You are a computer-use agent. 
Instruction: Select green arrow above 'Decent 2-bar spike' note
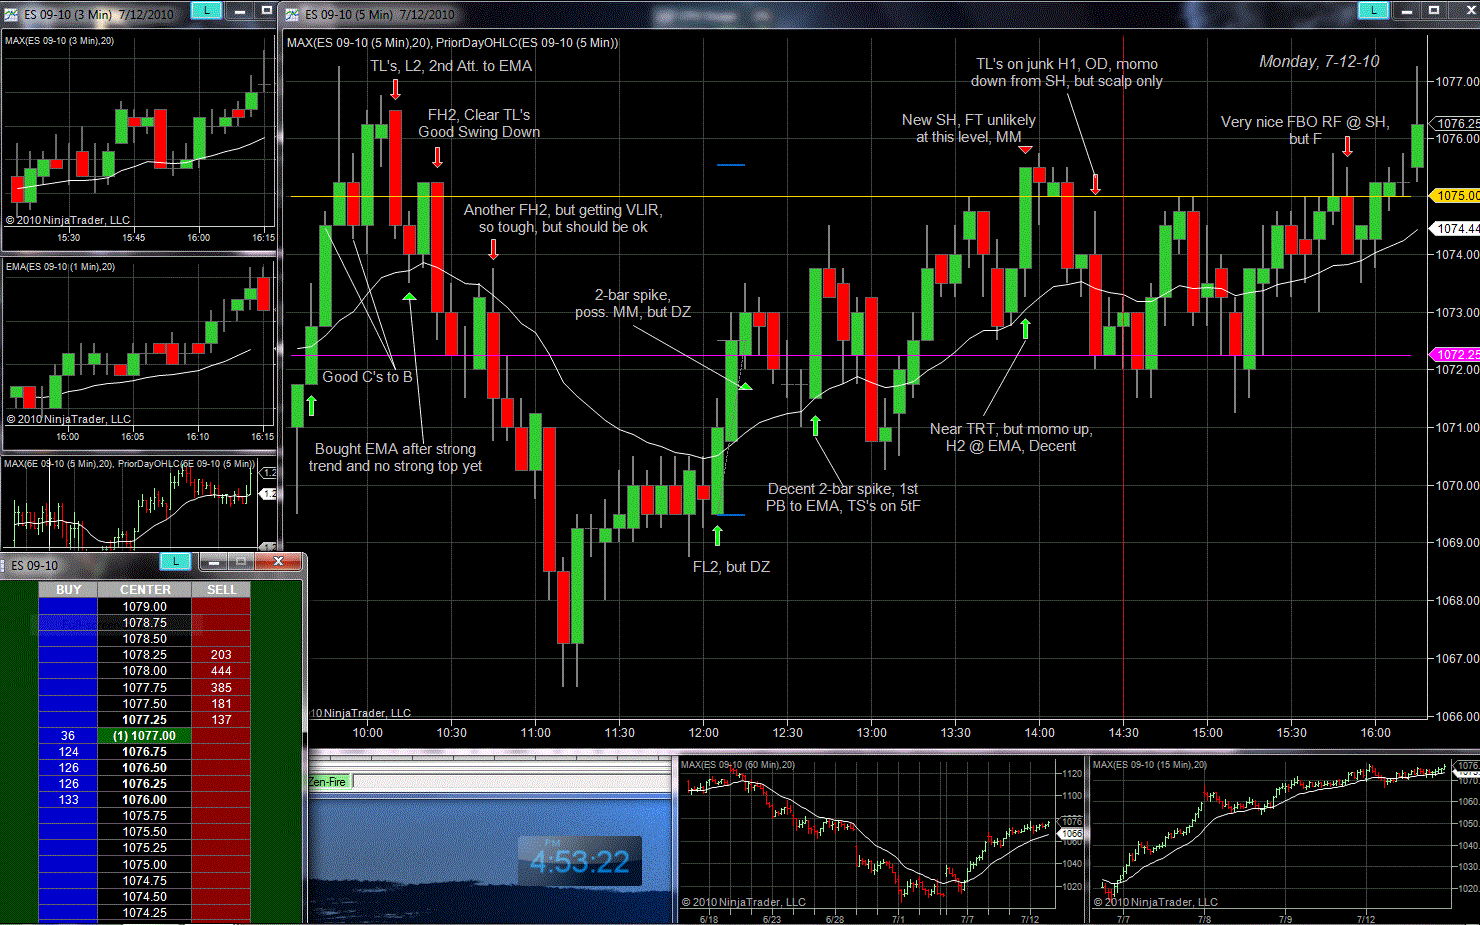click(816, 426)
